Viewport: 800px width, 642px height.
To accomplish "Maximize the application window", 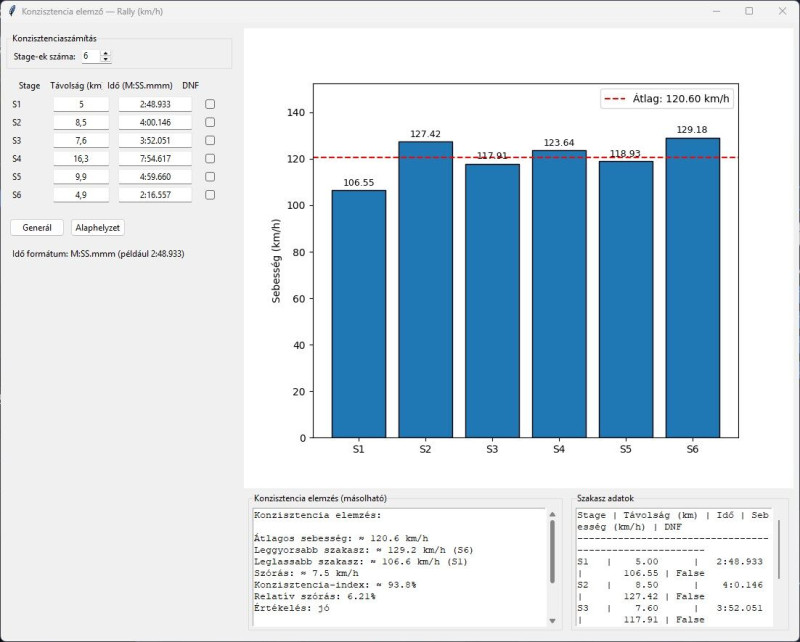I will point(748,11).
